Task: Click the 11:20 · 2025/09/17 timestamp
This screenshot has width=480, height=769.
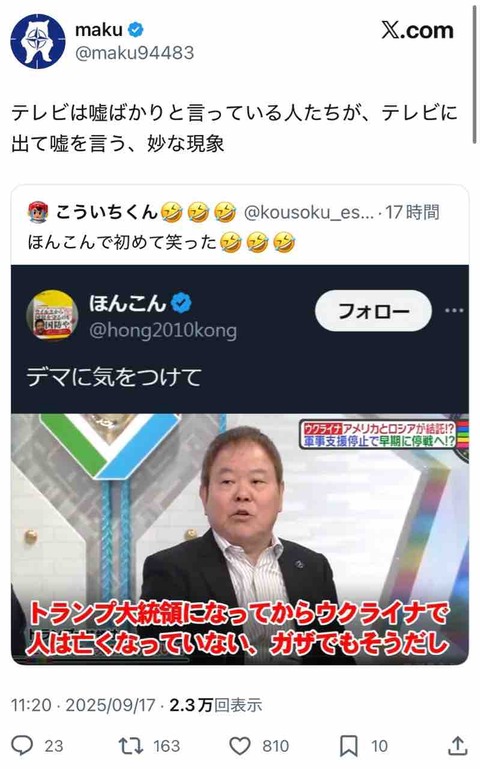Action: 83,705
